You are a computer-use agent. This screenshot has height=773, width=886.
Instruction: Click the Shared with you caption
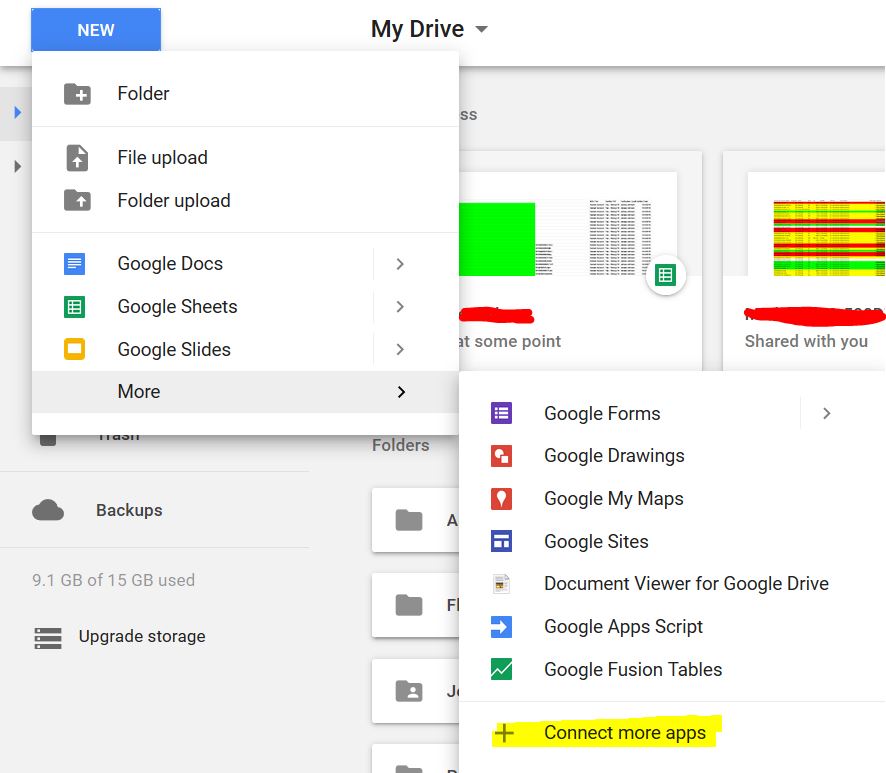[x=806, y=341]
